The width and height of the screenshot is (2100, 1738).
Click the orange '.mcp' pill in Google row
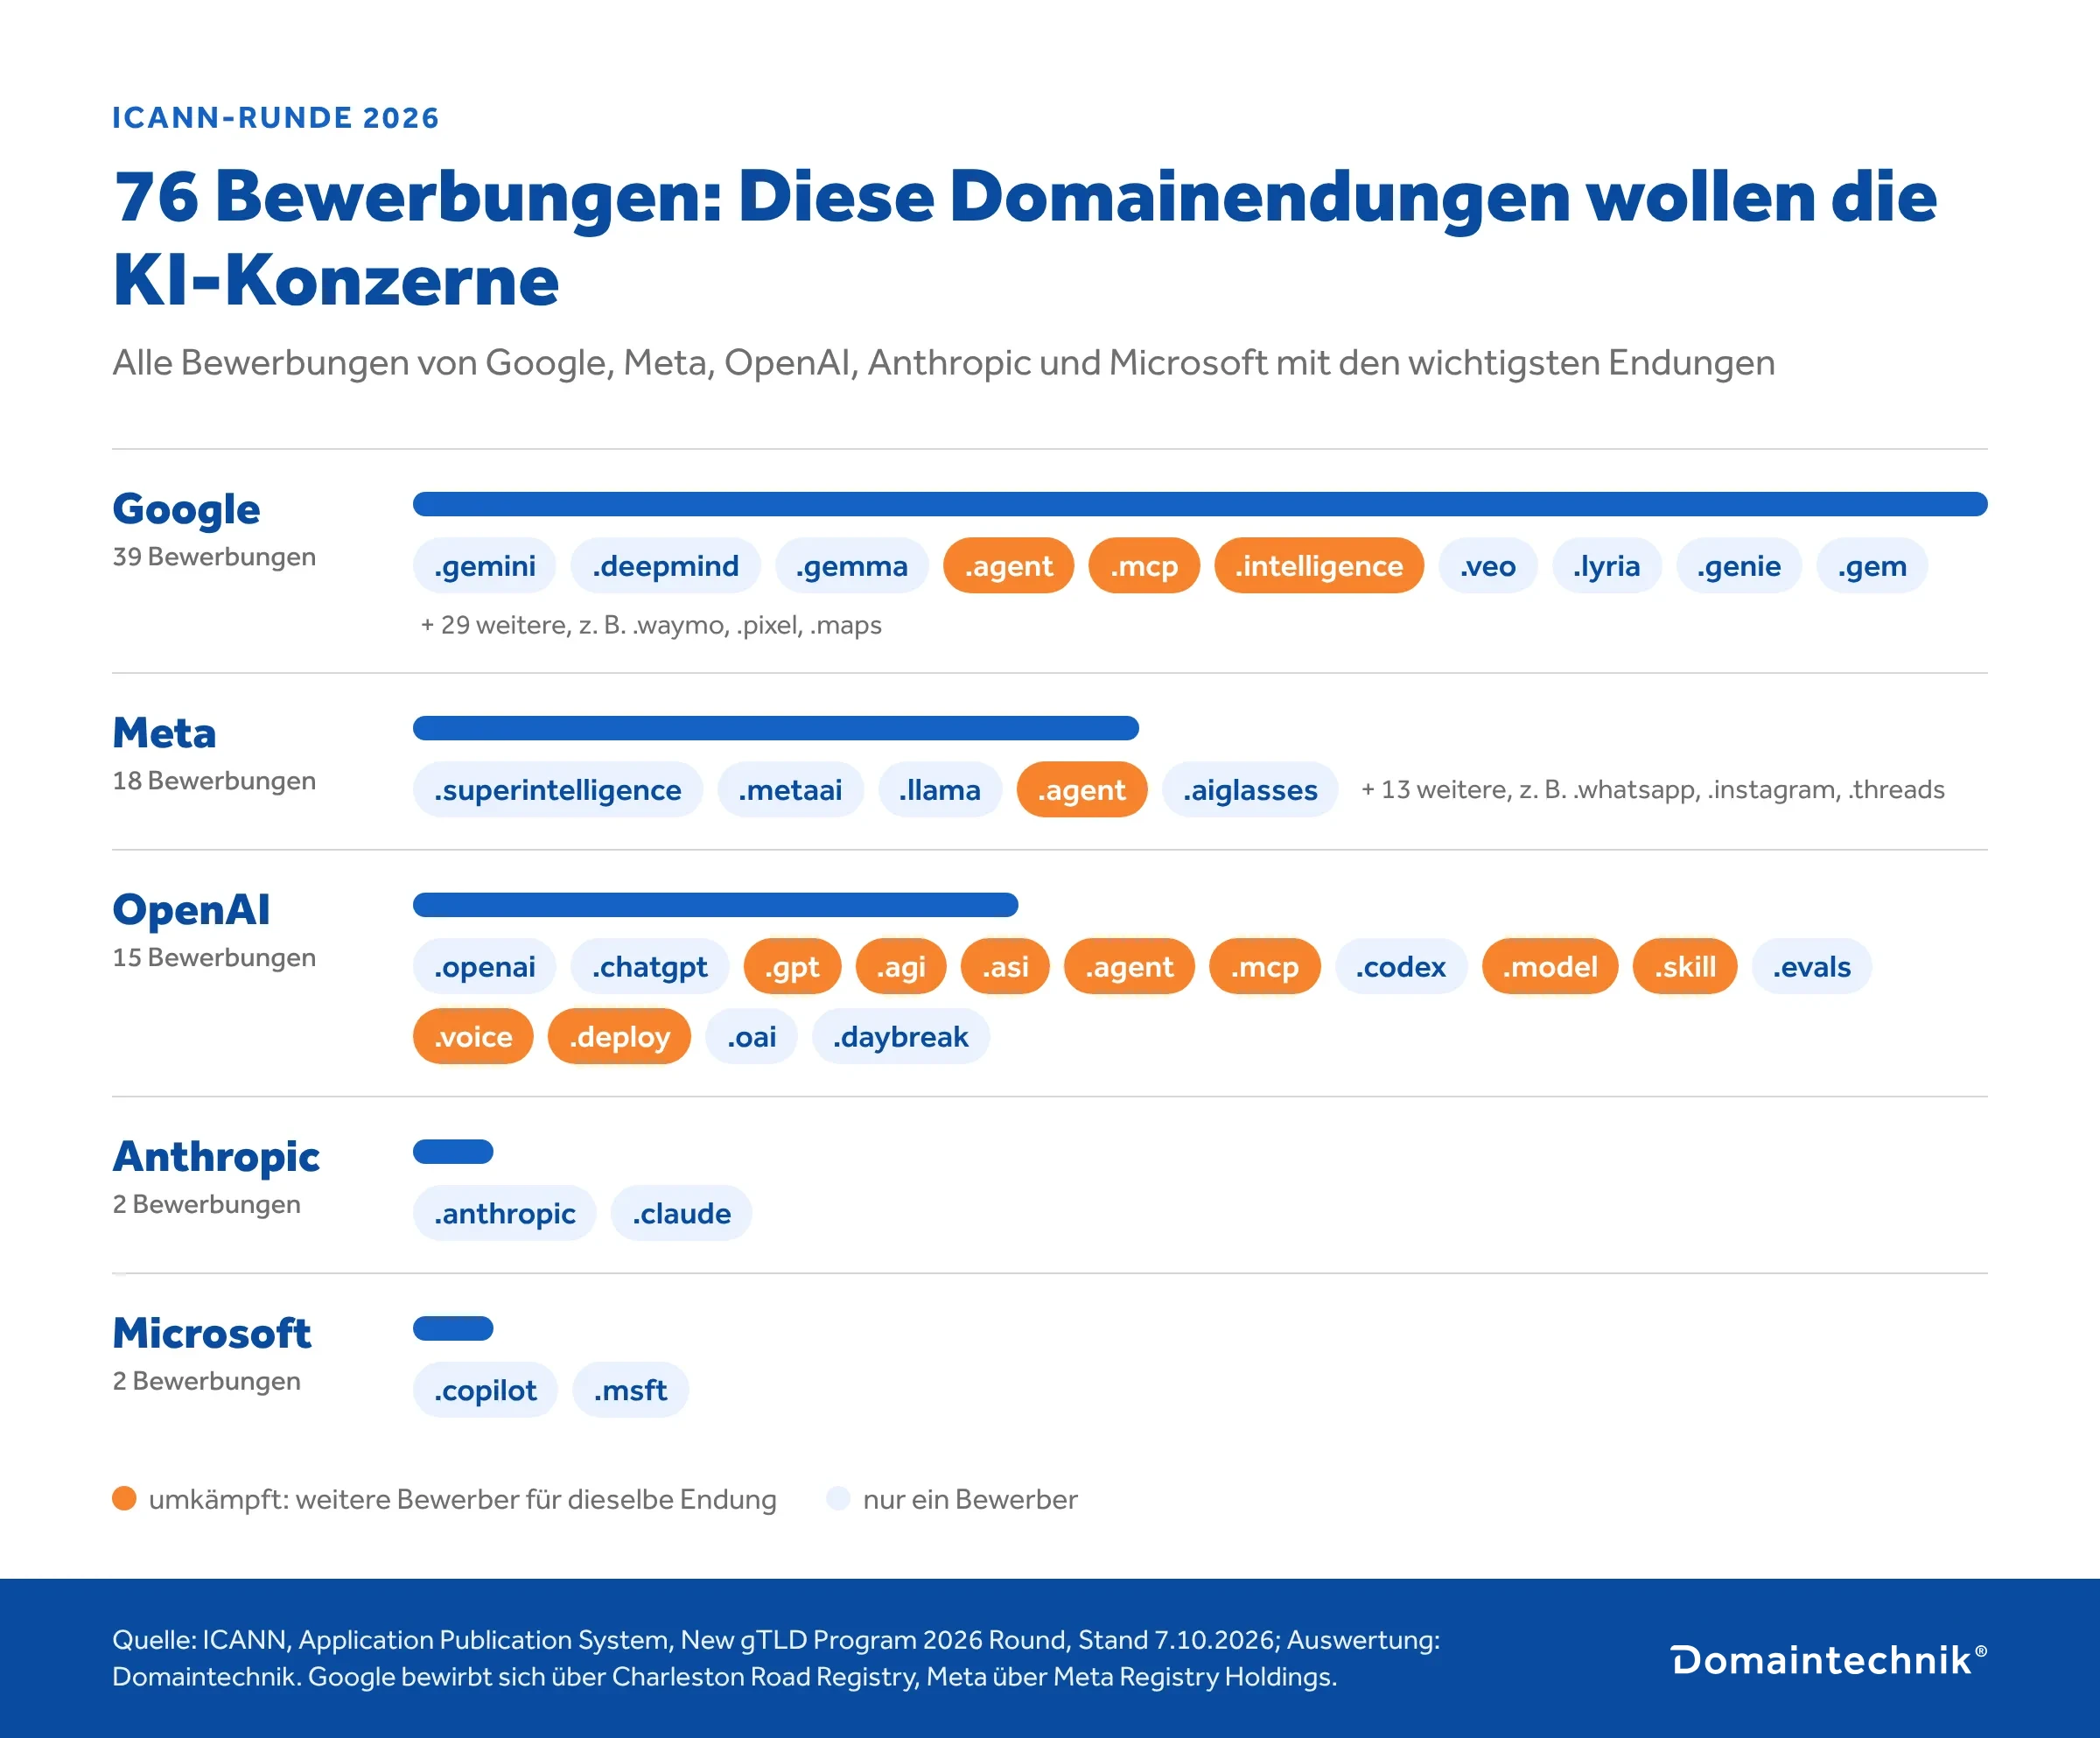coord(1144,566)
